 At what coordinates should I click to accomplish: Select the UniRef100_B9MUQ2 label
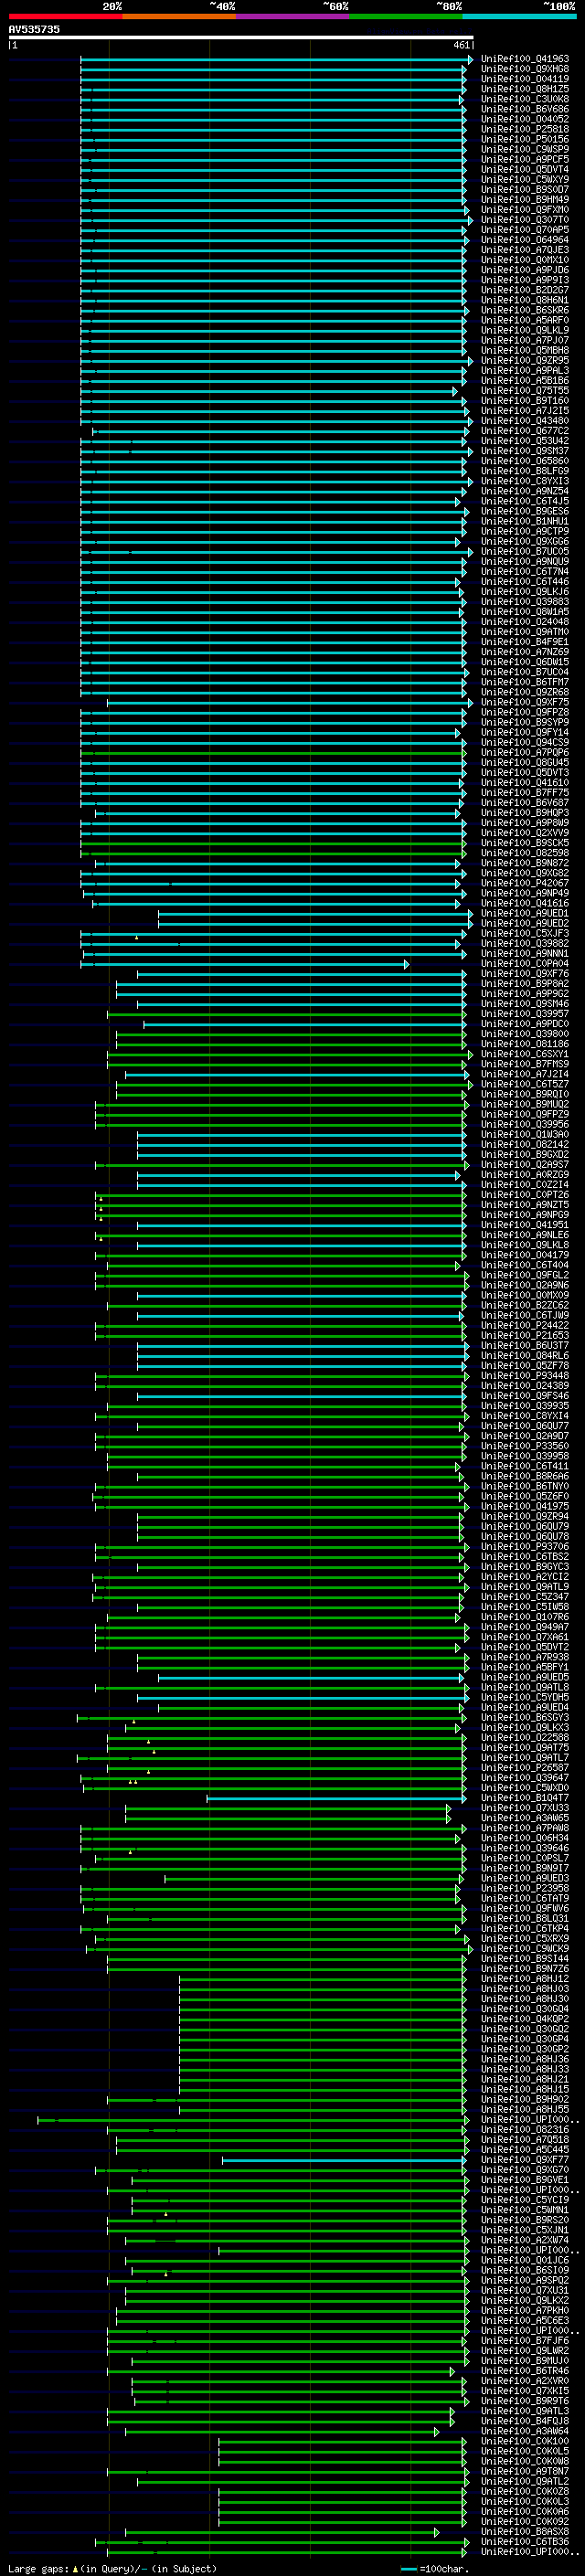pyautogui.click(x=525, y=1104)
